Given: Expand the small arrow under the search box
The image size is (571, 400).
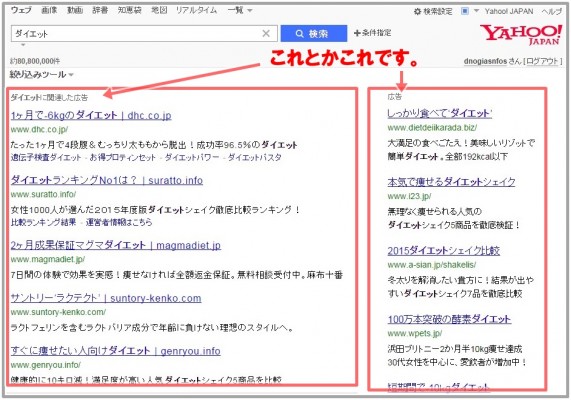Looking at the screenshot, I should click(x=23, y=45).
